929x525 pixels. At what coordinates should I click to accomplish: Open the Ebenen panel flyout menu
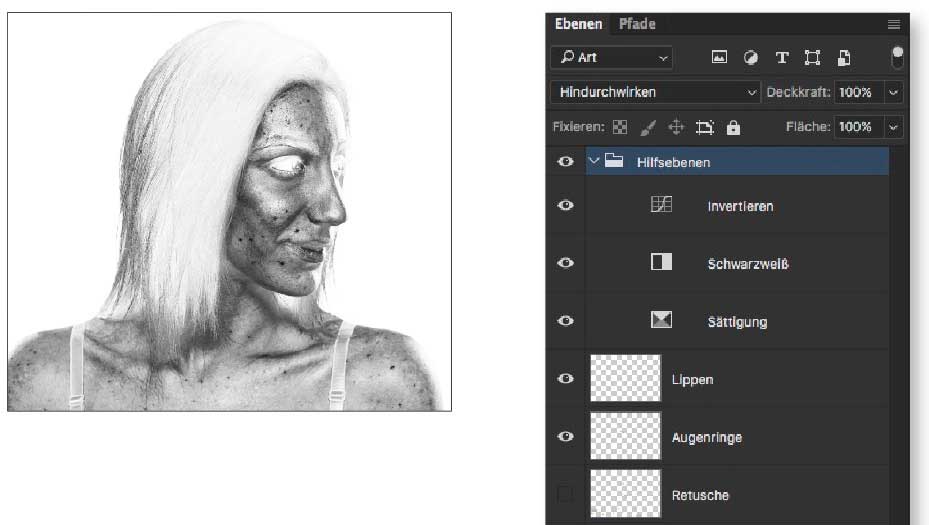(x=893, y=24)
